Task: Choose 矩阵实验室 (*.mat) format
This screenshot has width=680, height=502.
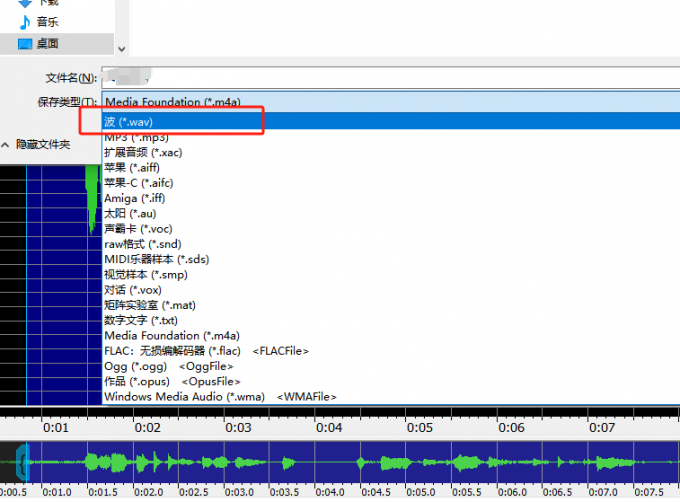Action: click(391, 305)
